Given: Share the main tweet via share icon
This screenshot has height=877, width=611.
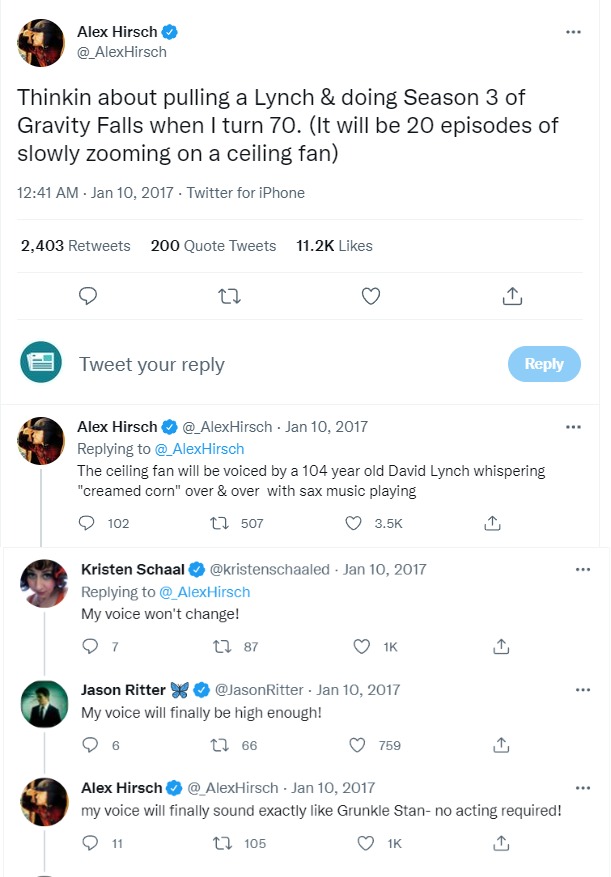Looking at the screenshot, I should pyautogui.click(x=511, y=296).
